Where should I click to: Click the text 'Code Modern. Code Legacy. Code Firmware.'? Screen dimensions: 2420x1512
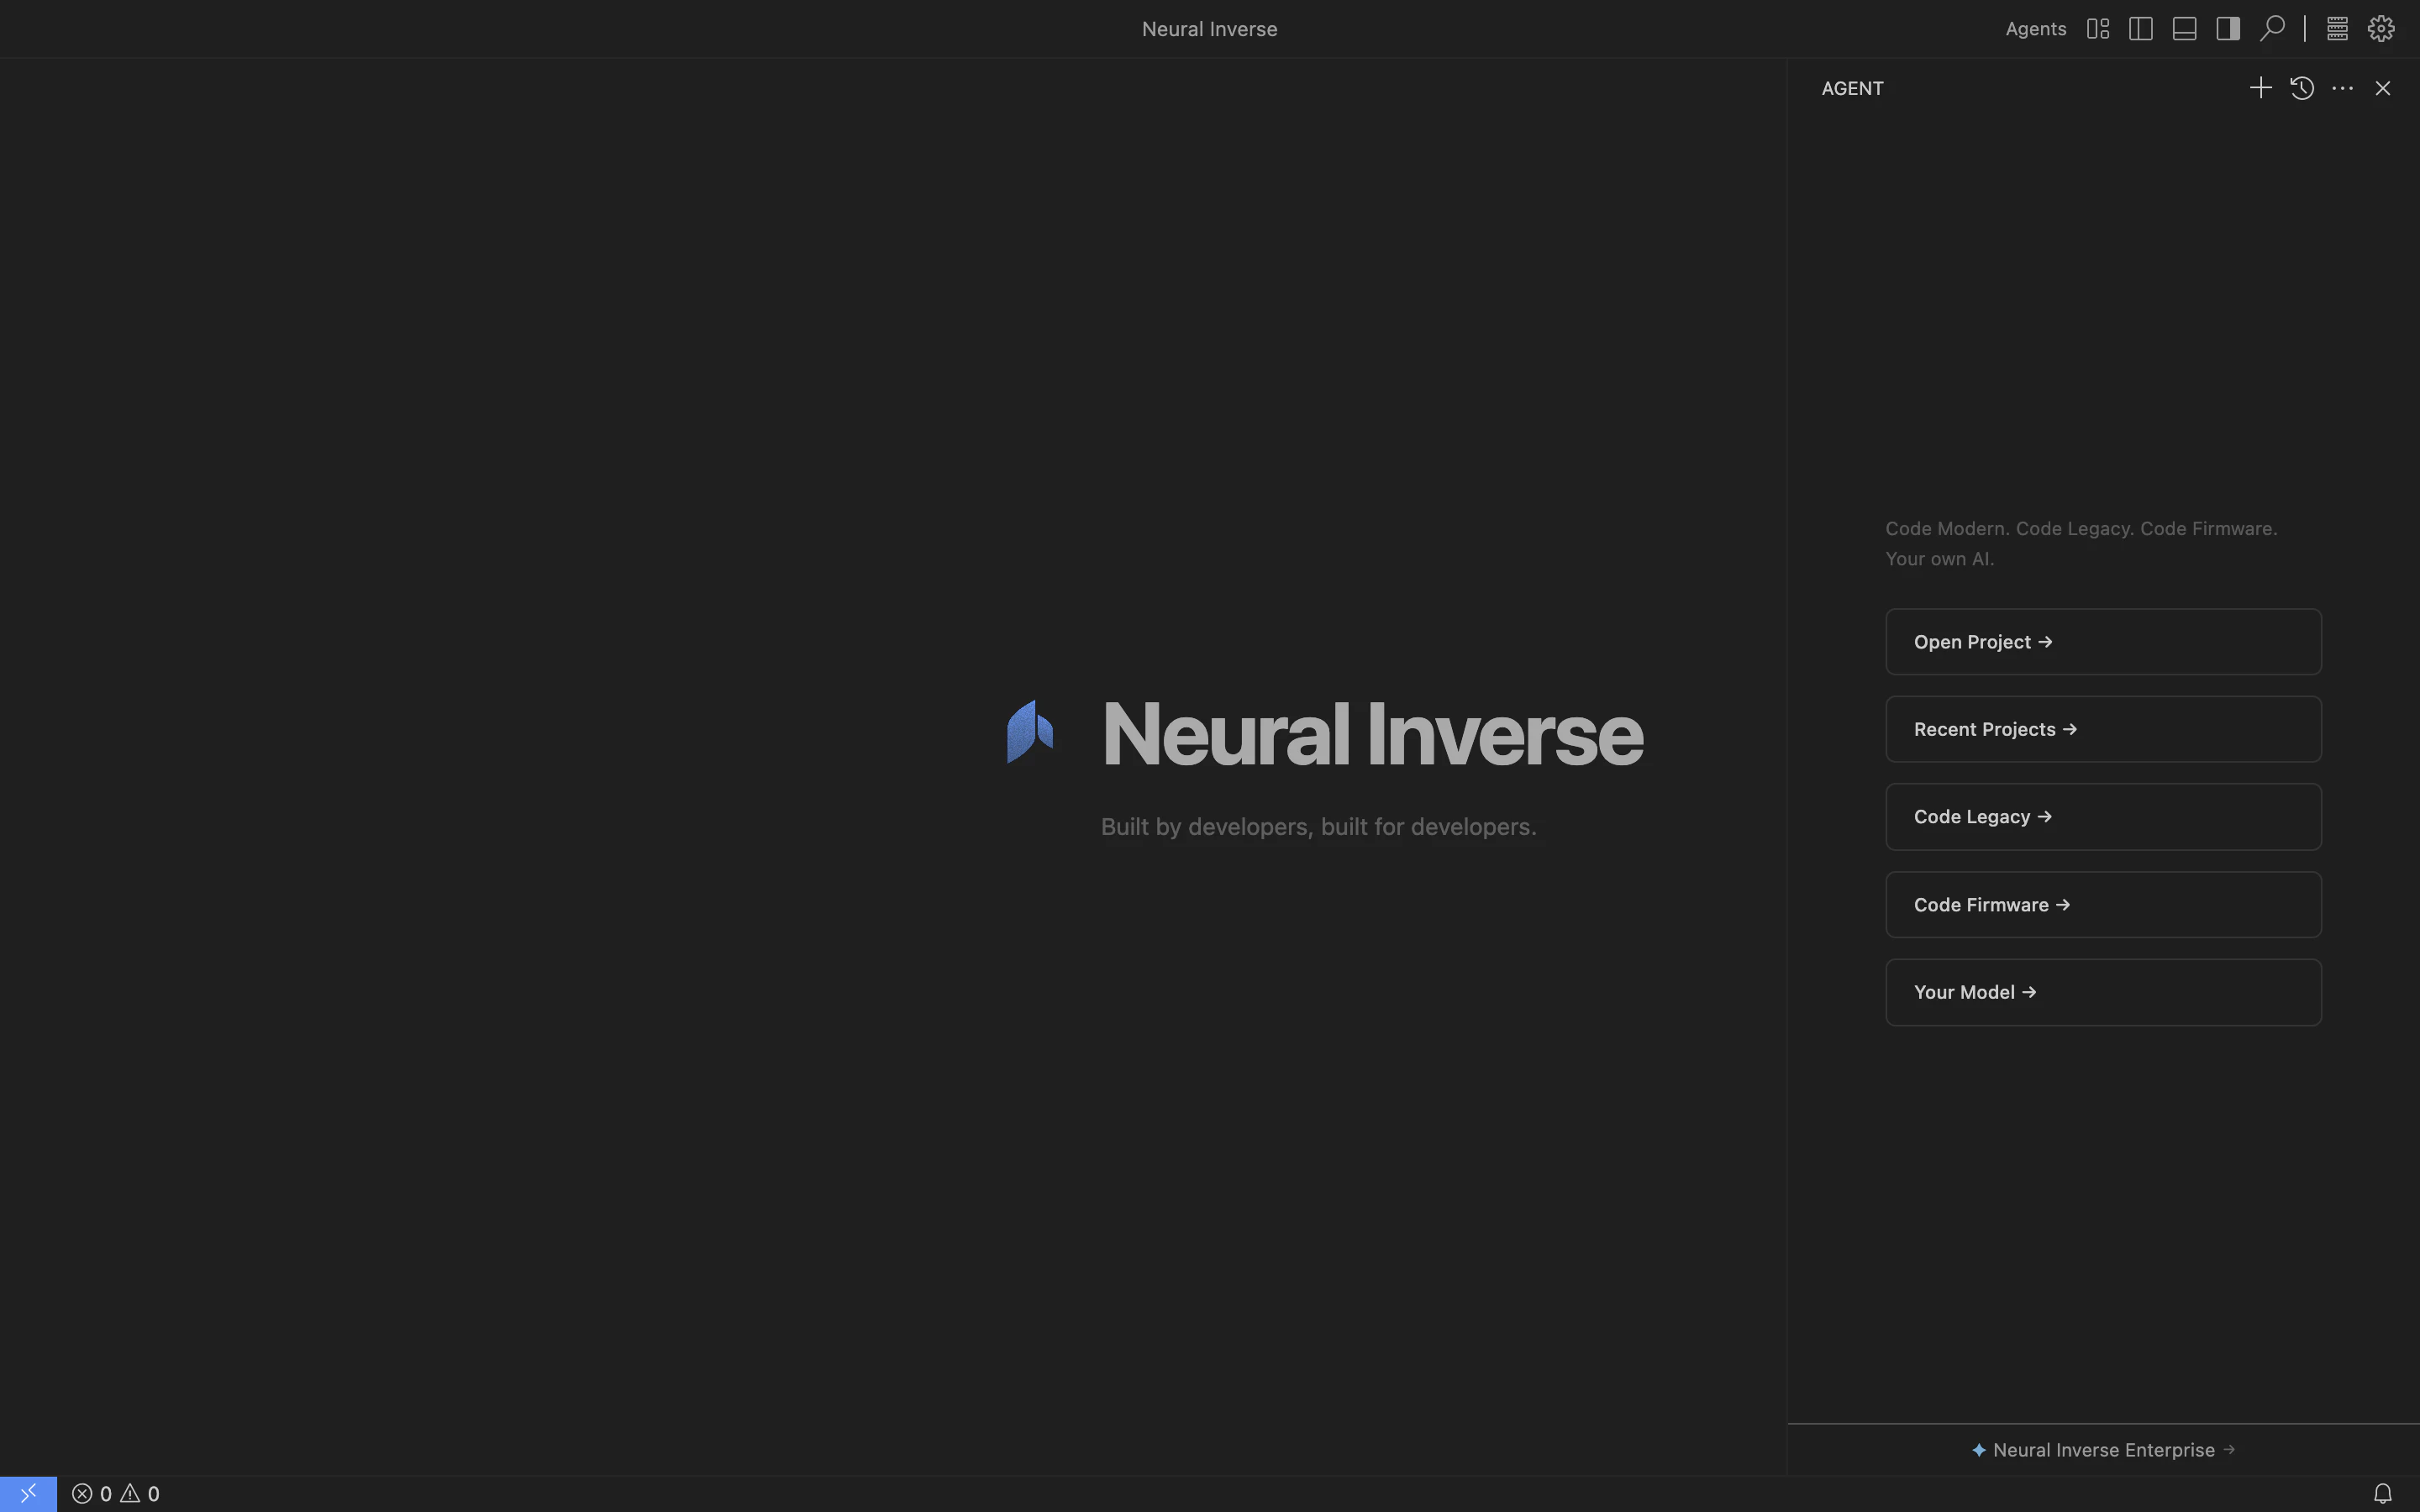coord(2081,528)
